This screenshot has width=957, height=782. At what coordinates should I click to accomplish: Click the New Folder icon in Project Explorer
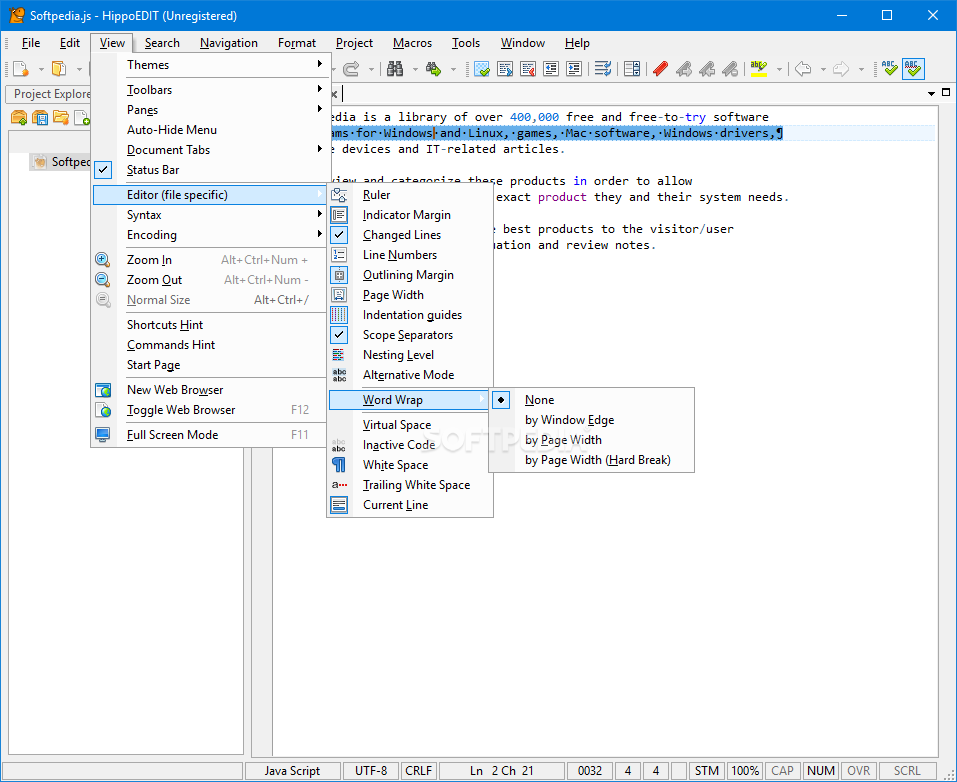(60, 117)
